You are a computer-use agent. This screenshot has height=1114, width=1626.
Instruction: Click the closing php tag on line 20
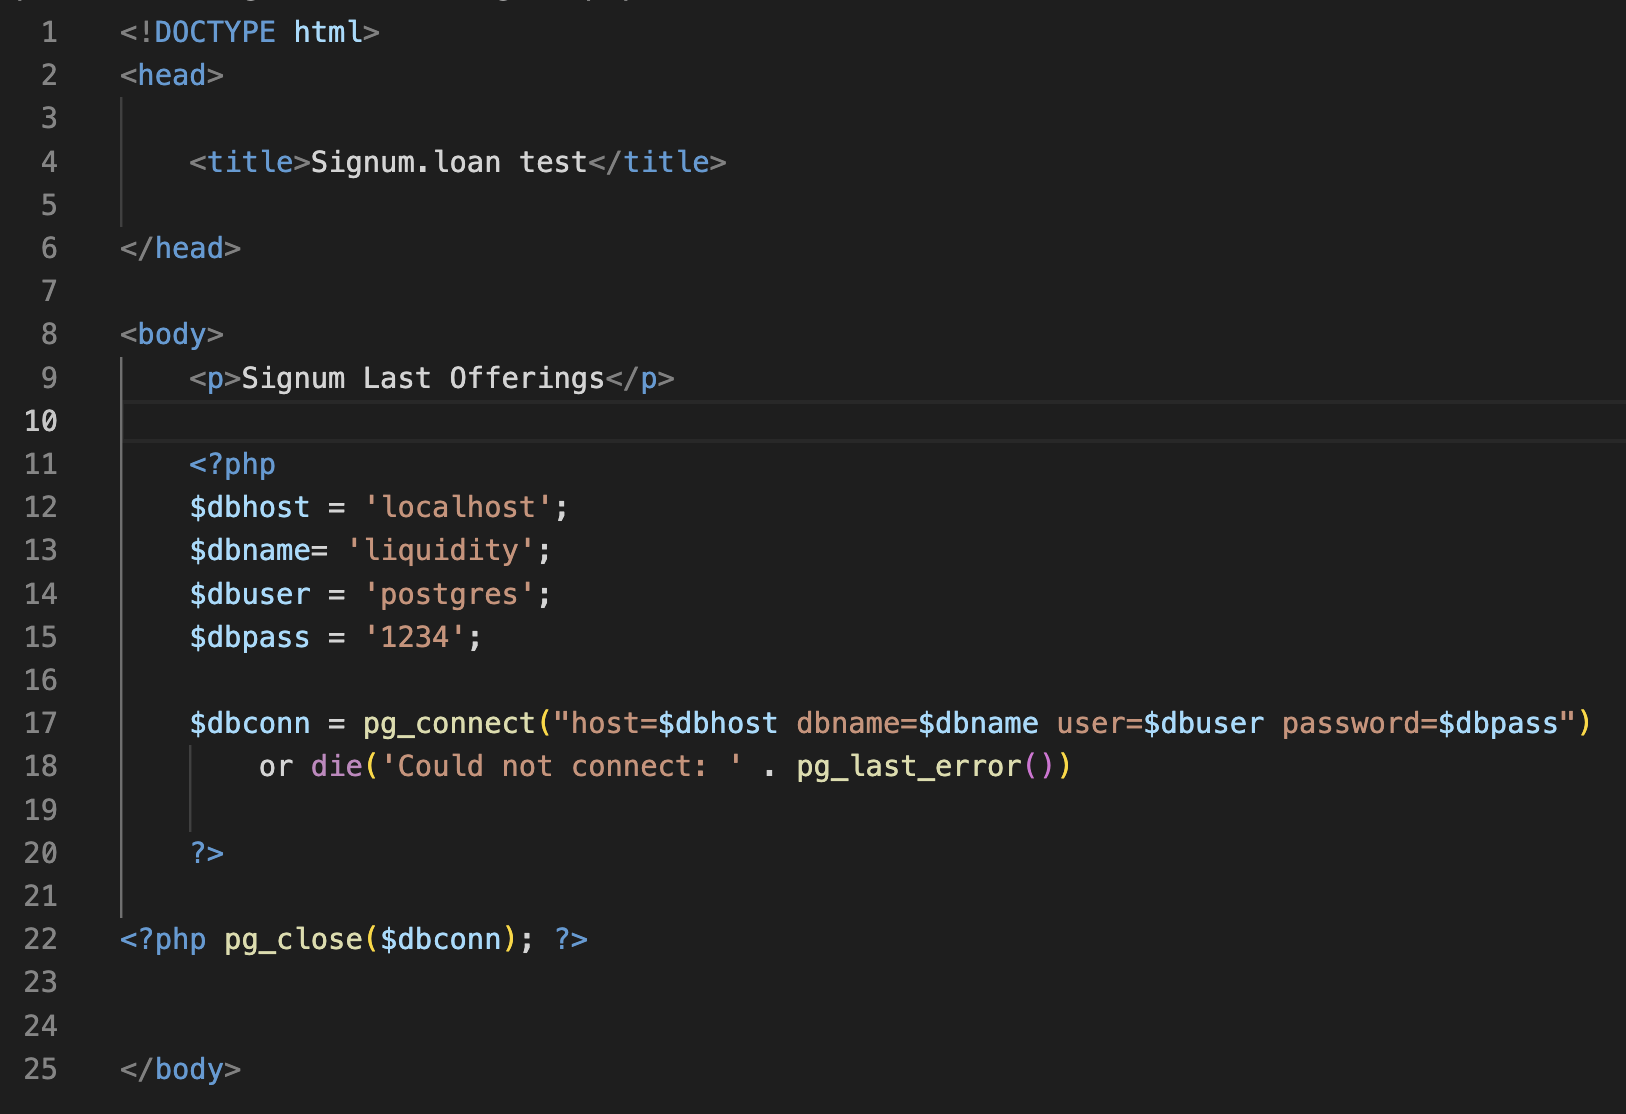click(207, 853)
